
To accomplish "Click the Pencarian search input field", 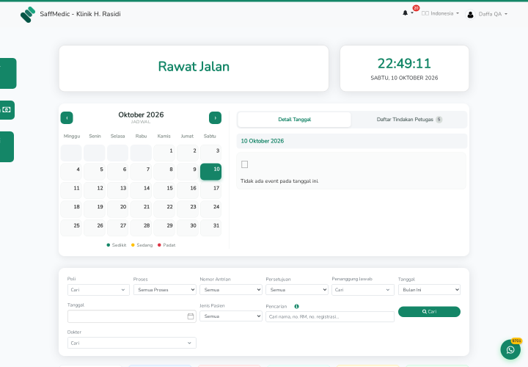I will coord(330,316).
